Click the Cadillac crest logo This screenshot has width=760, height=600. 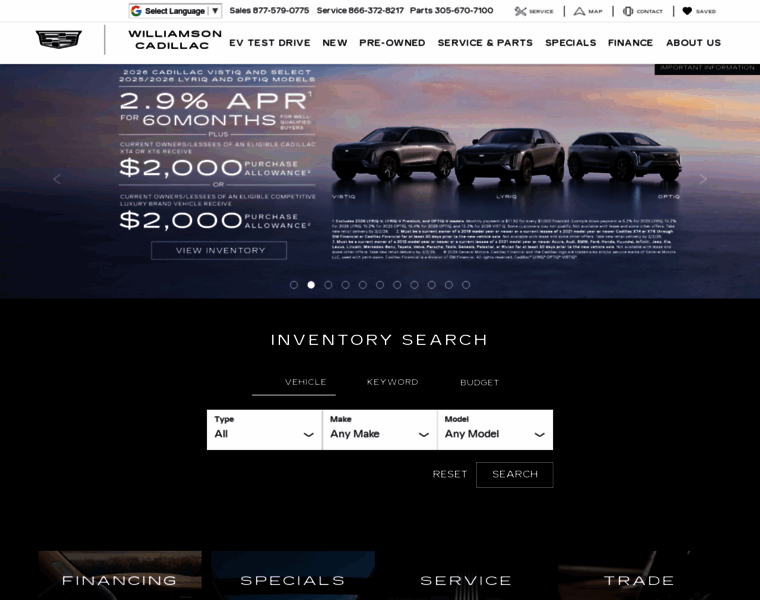coord(59,39)
